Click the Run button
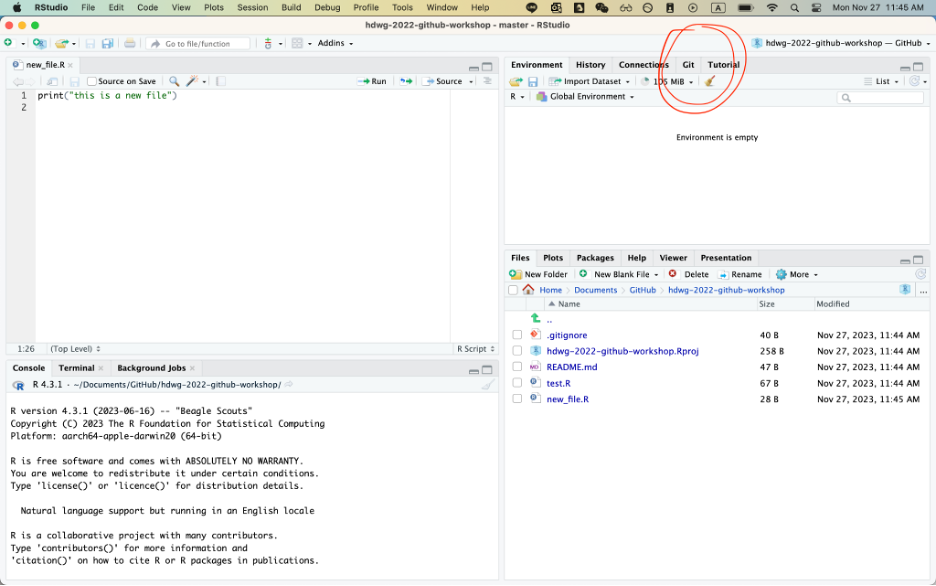 (x=372, y=81)
